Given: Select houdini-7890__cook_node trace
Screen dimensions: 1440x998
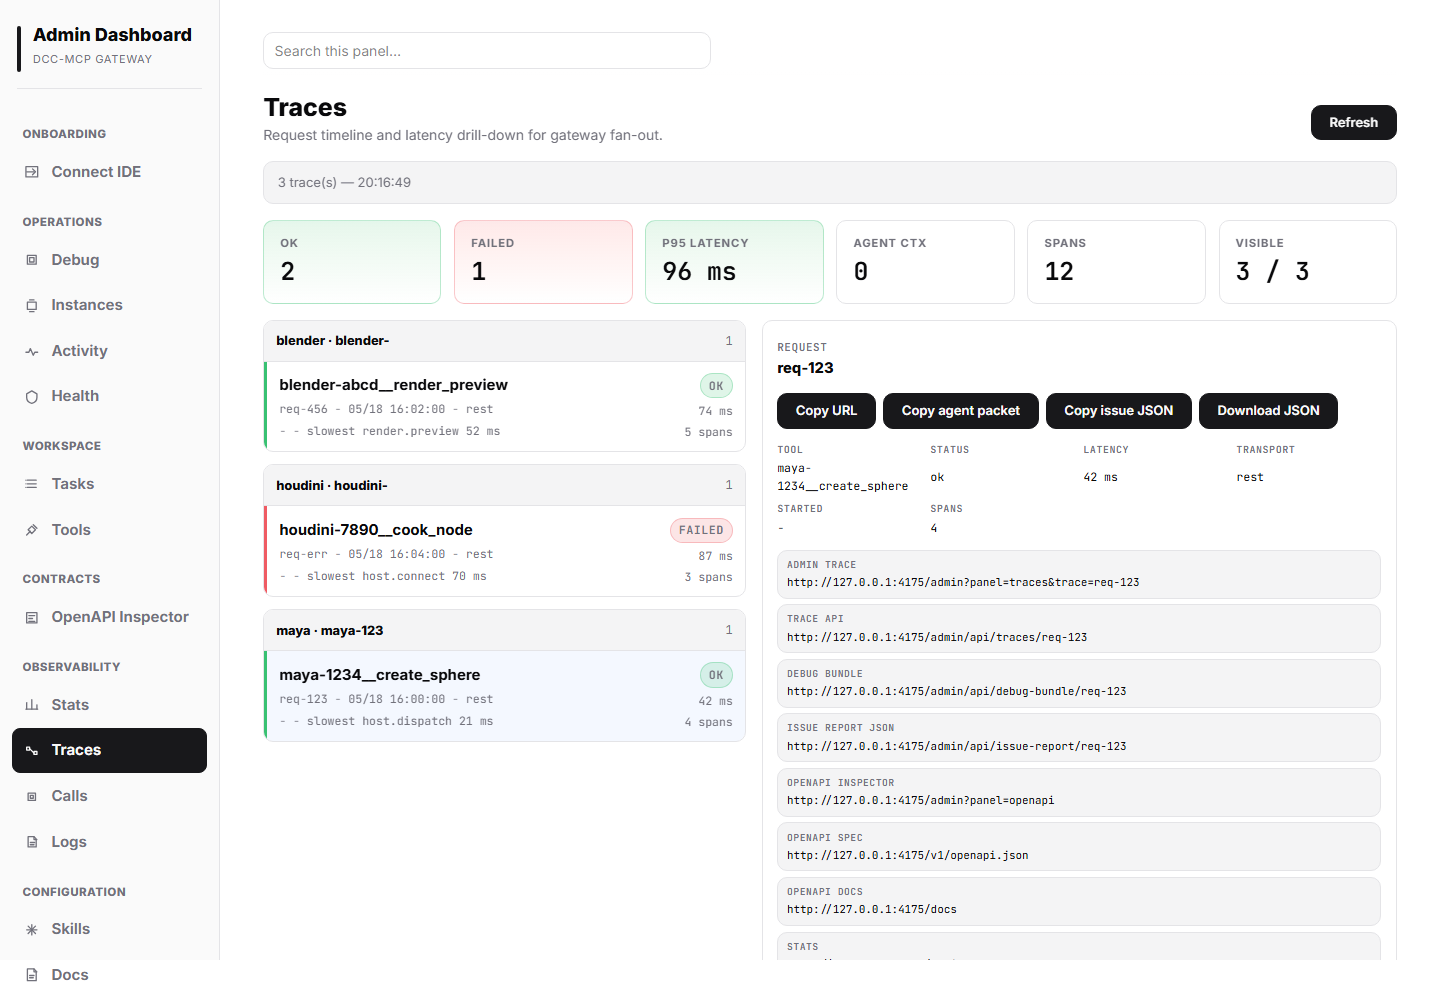Looking at the screenshot, I should (505, 551).
